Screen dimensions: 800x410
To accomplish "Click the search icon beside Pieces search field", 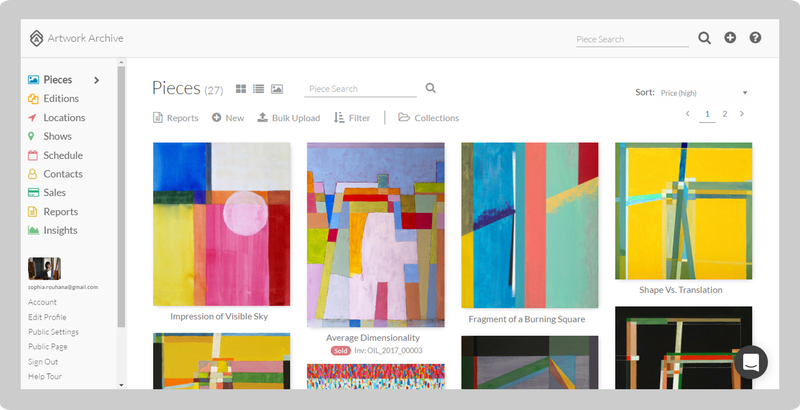I will pos(431,88).
